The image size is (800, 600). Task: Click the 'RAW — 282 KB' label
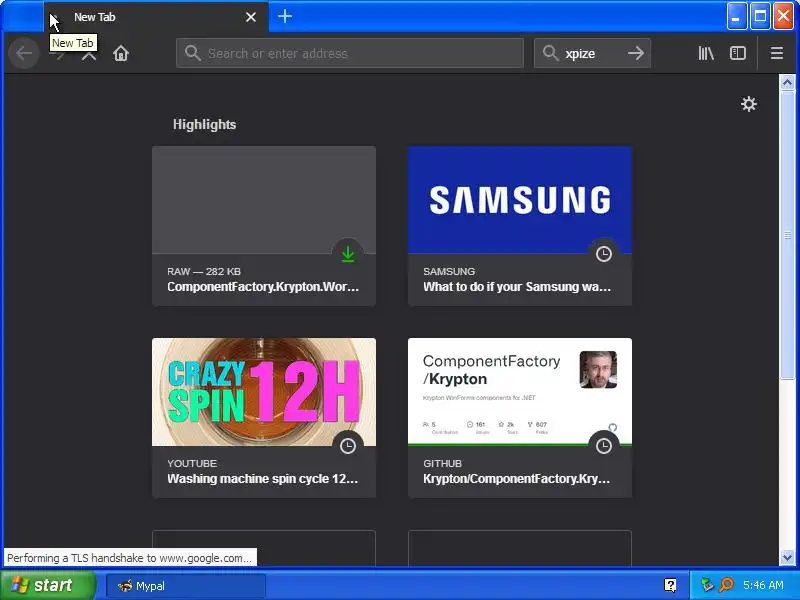pyautogui.click(x=204, y=271)
